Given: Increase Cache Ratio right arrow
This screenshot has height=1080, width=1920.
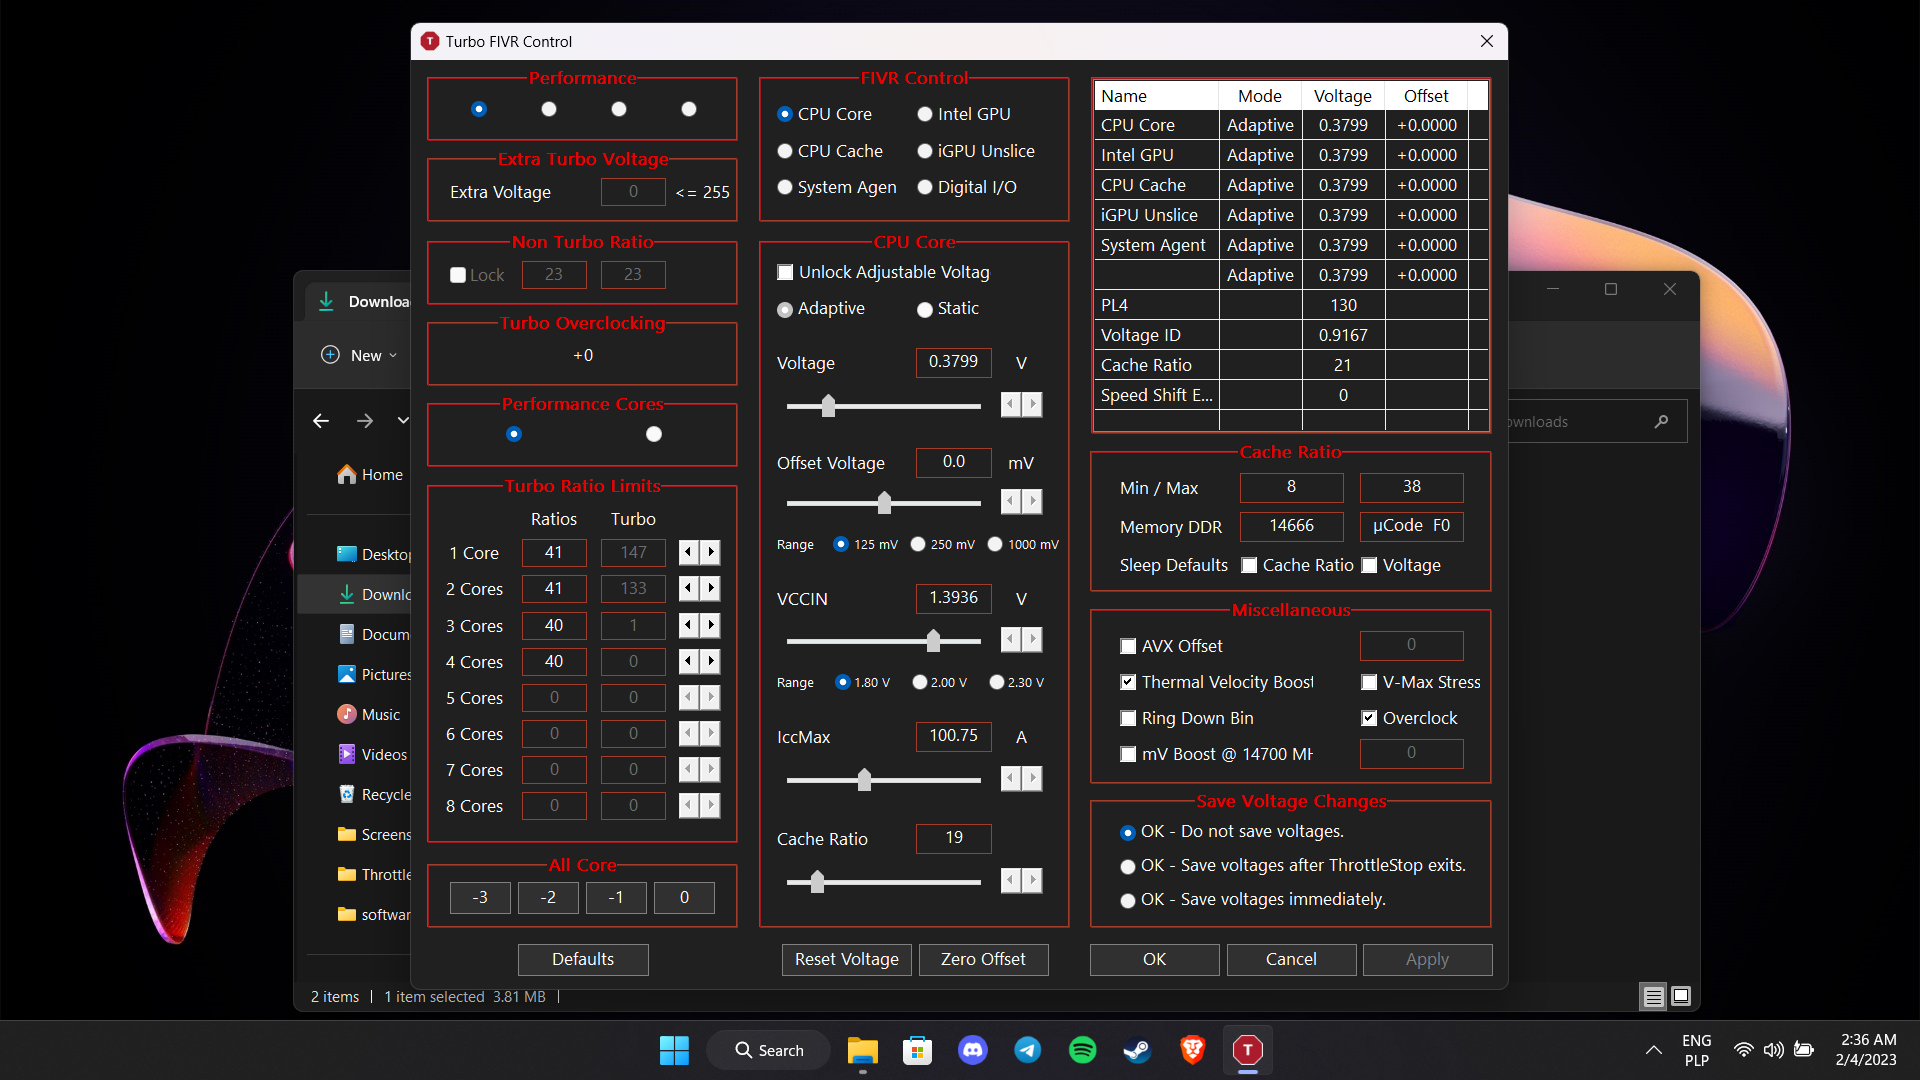Looking at the screenshot, I should pyautogui.click(x=1032, y=880).
